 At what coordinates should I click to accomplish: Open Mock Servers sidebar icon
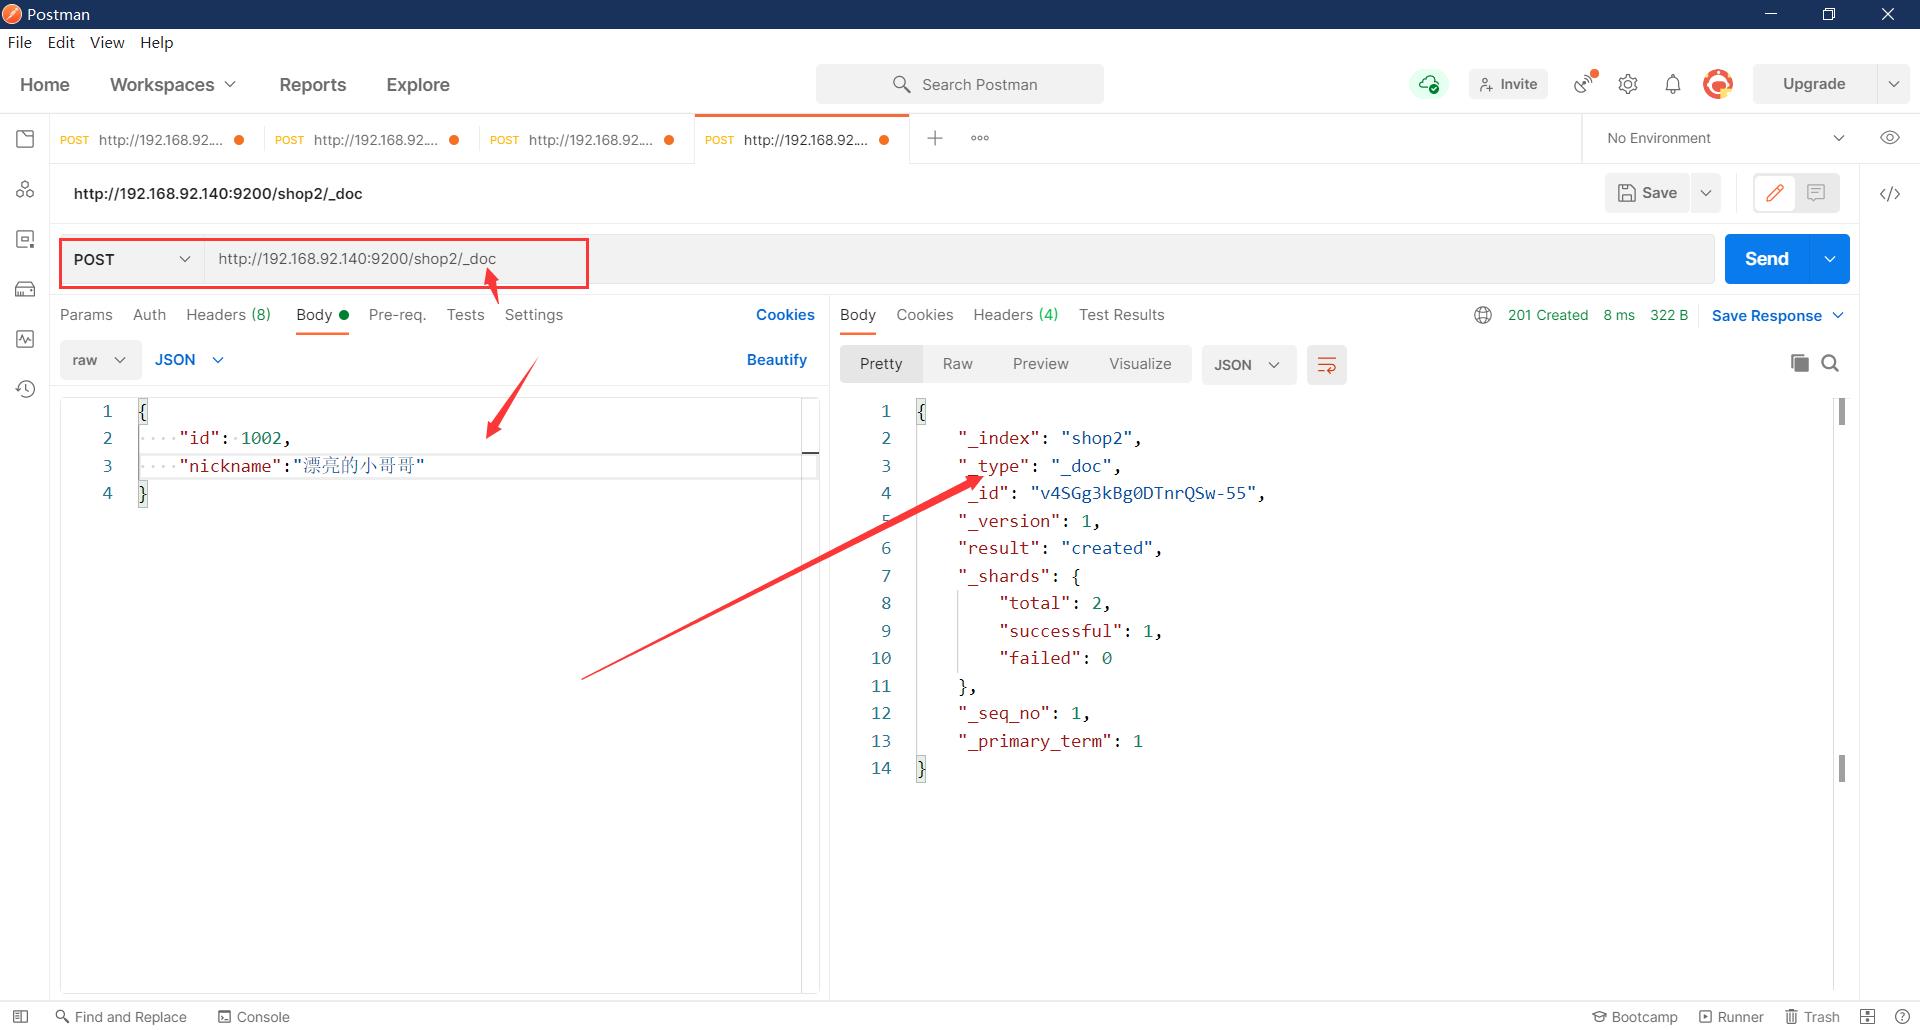(x=25, y=289)
